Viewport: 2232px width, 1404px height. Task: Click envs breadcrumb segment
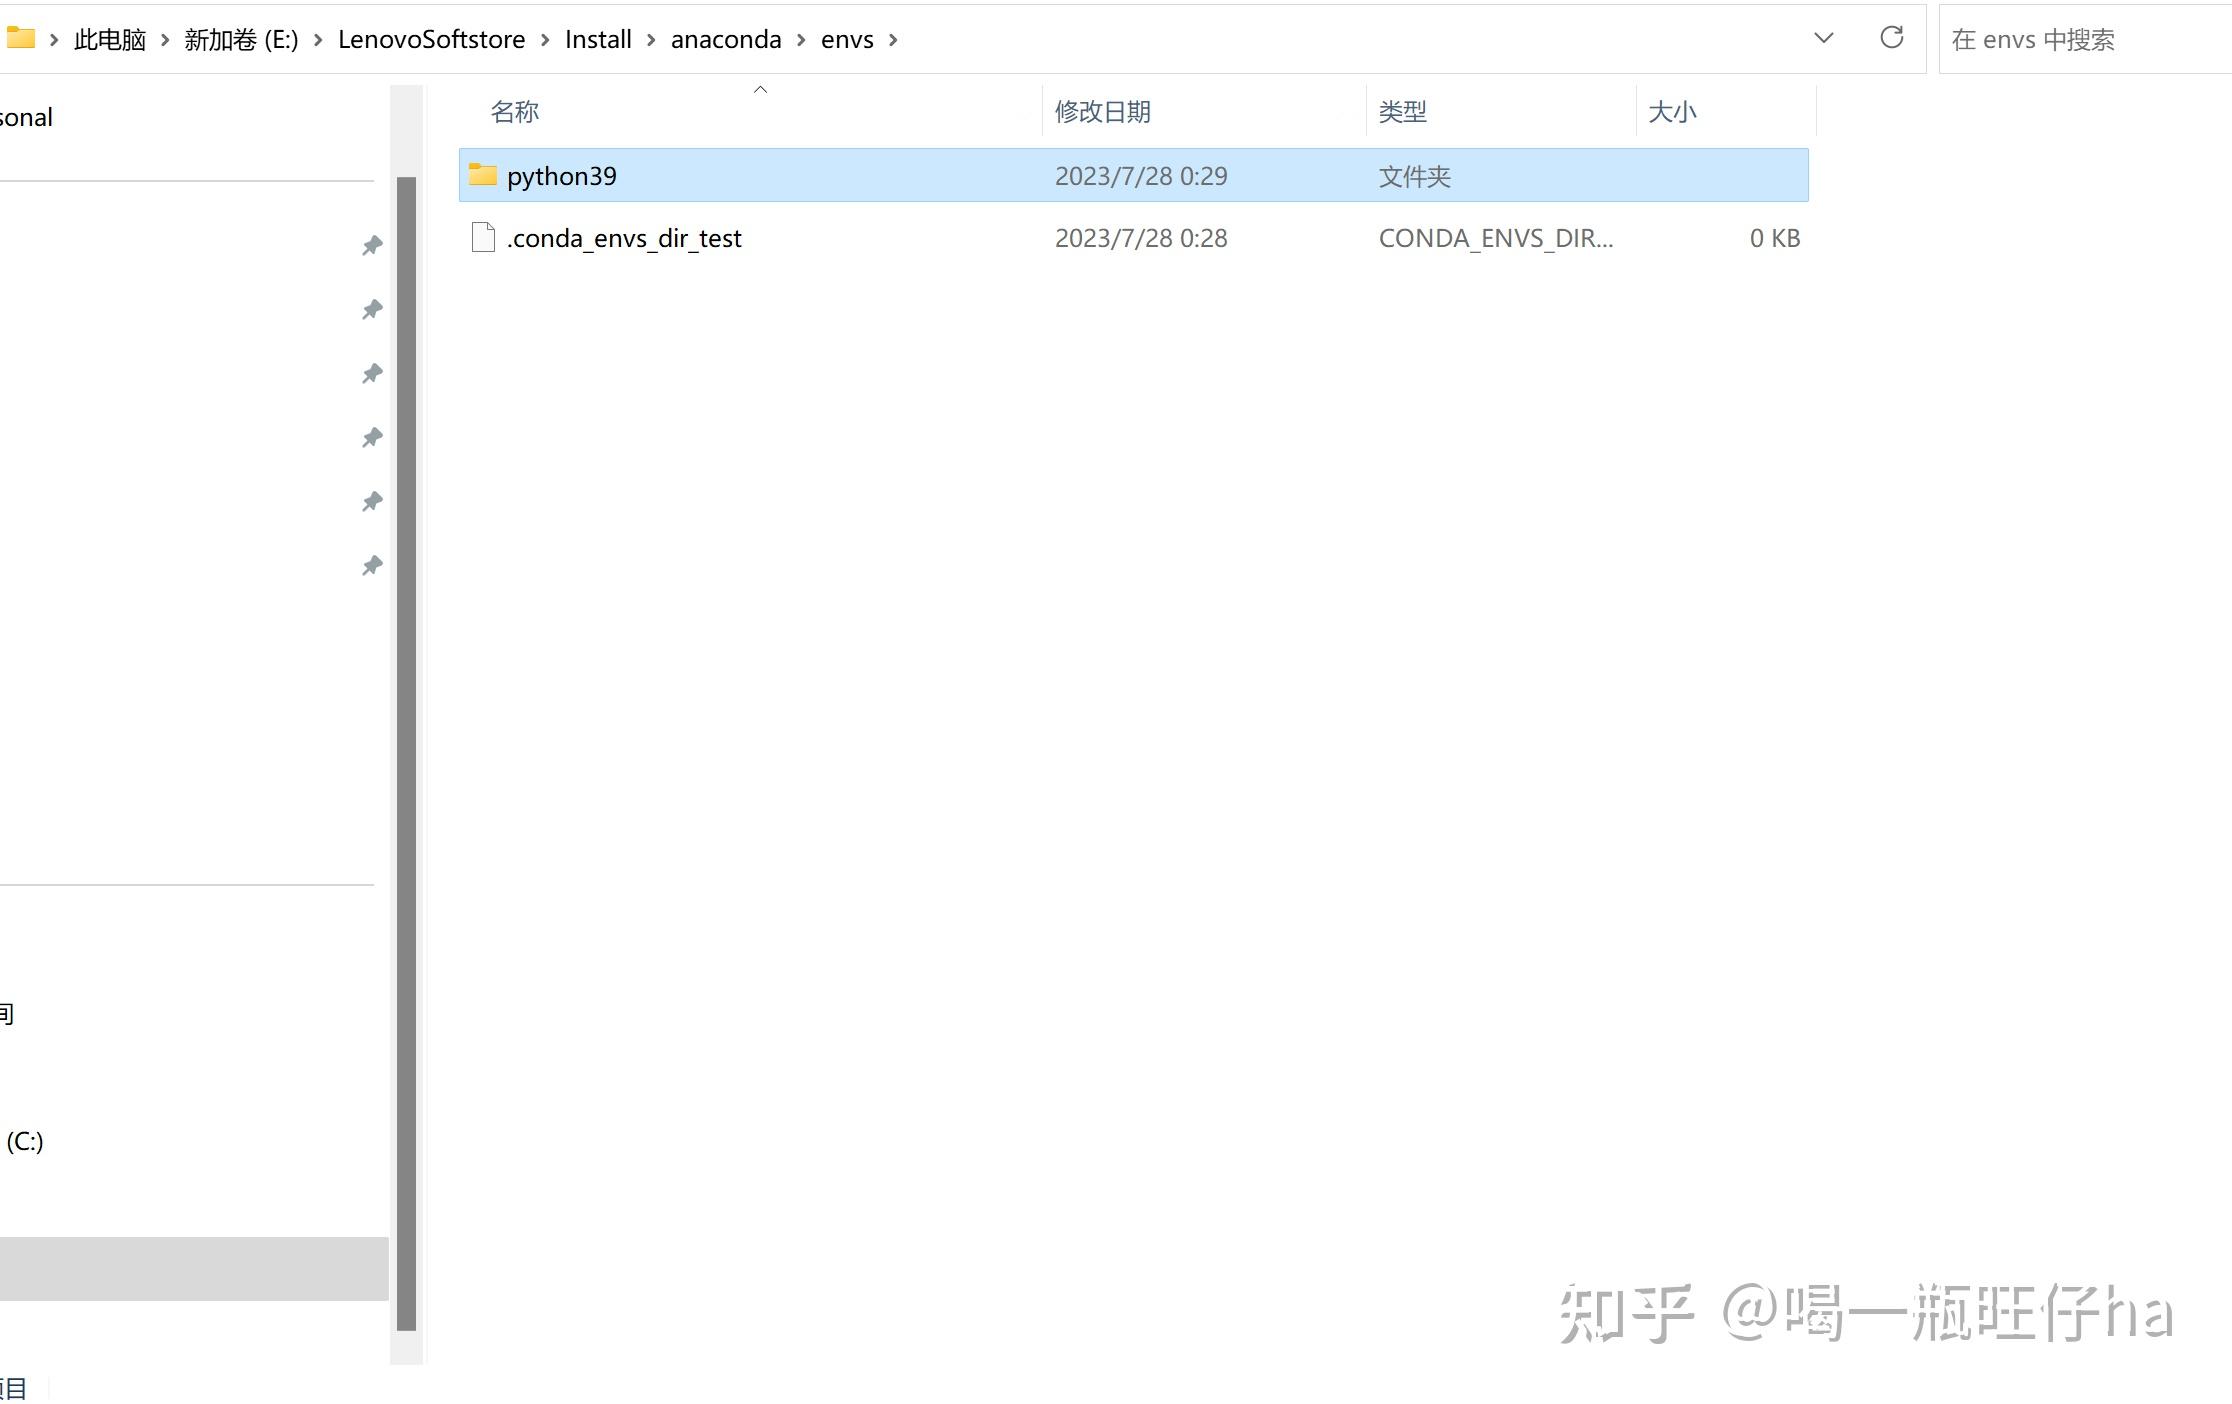[x=847, y=39]
